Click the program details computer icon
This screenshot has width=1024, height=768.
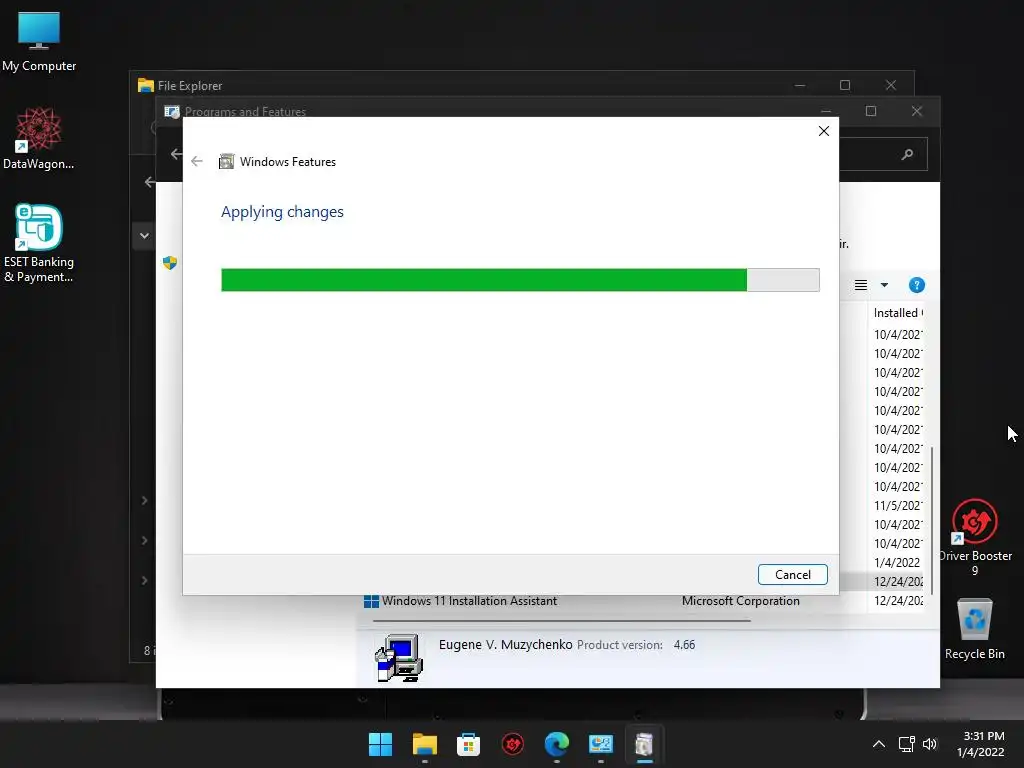[x=399, y=658]
